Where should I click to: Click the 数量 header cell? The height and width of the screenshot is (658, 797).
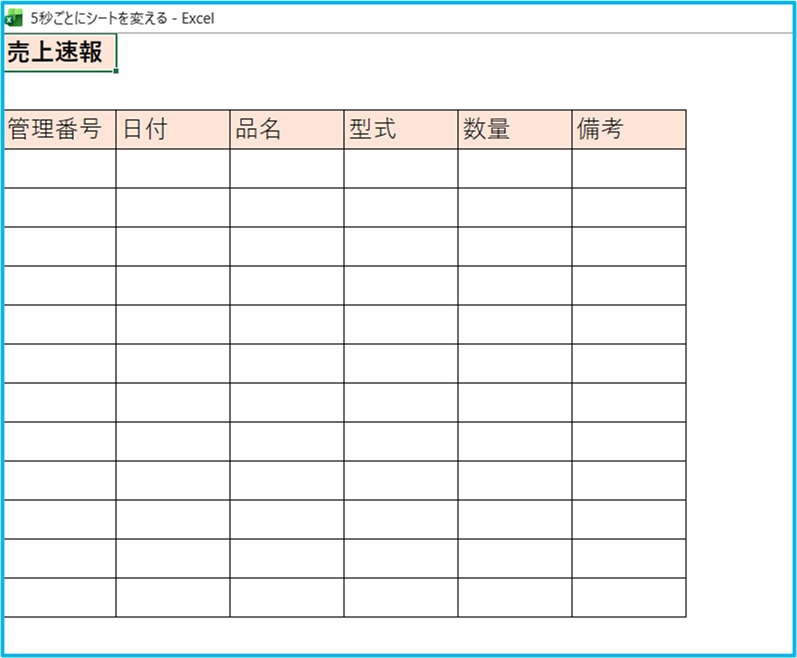tap(514, 130)
